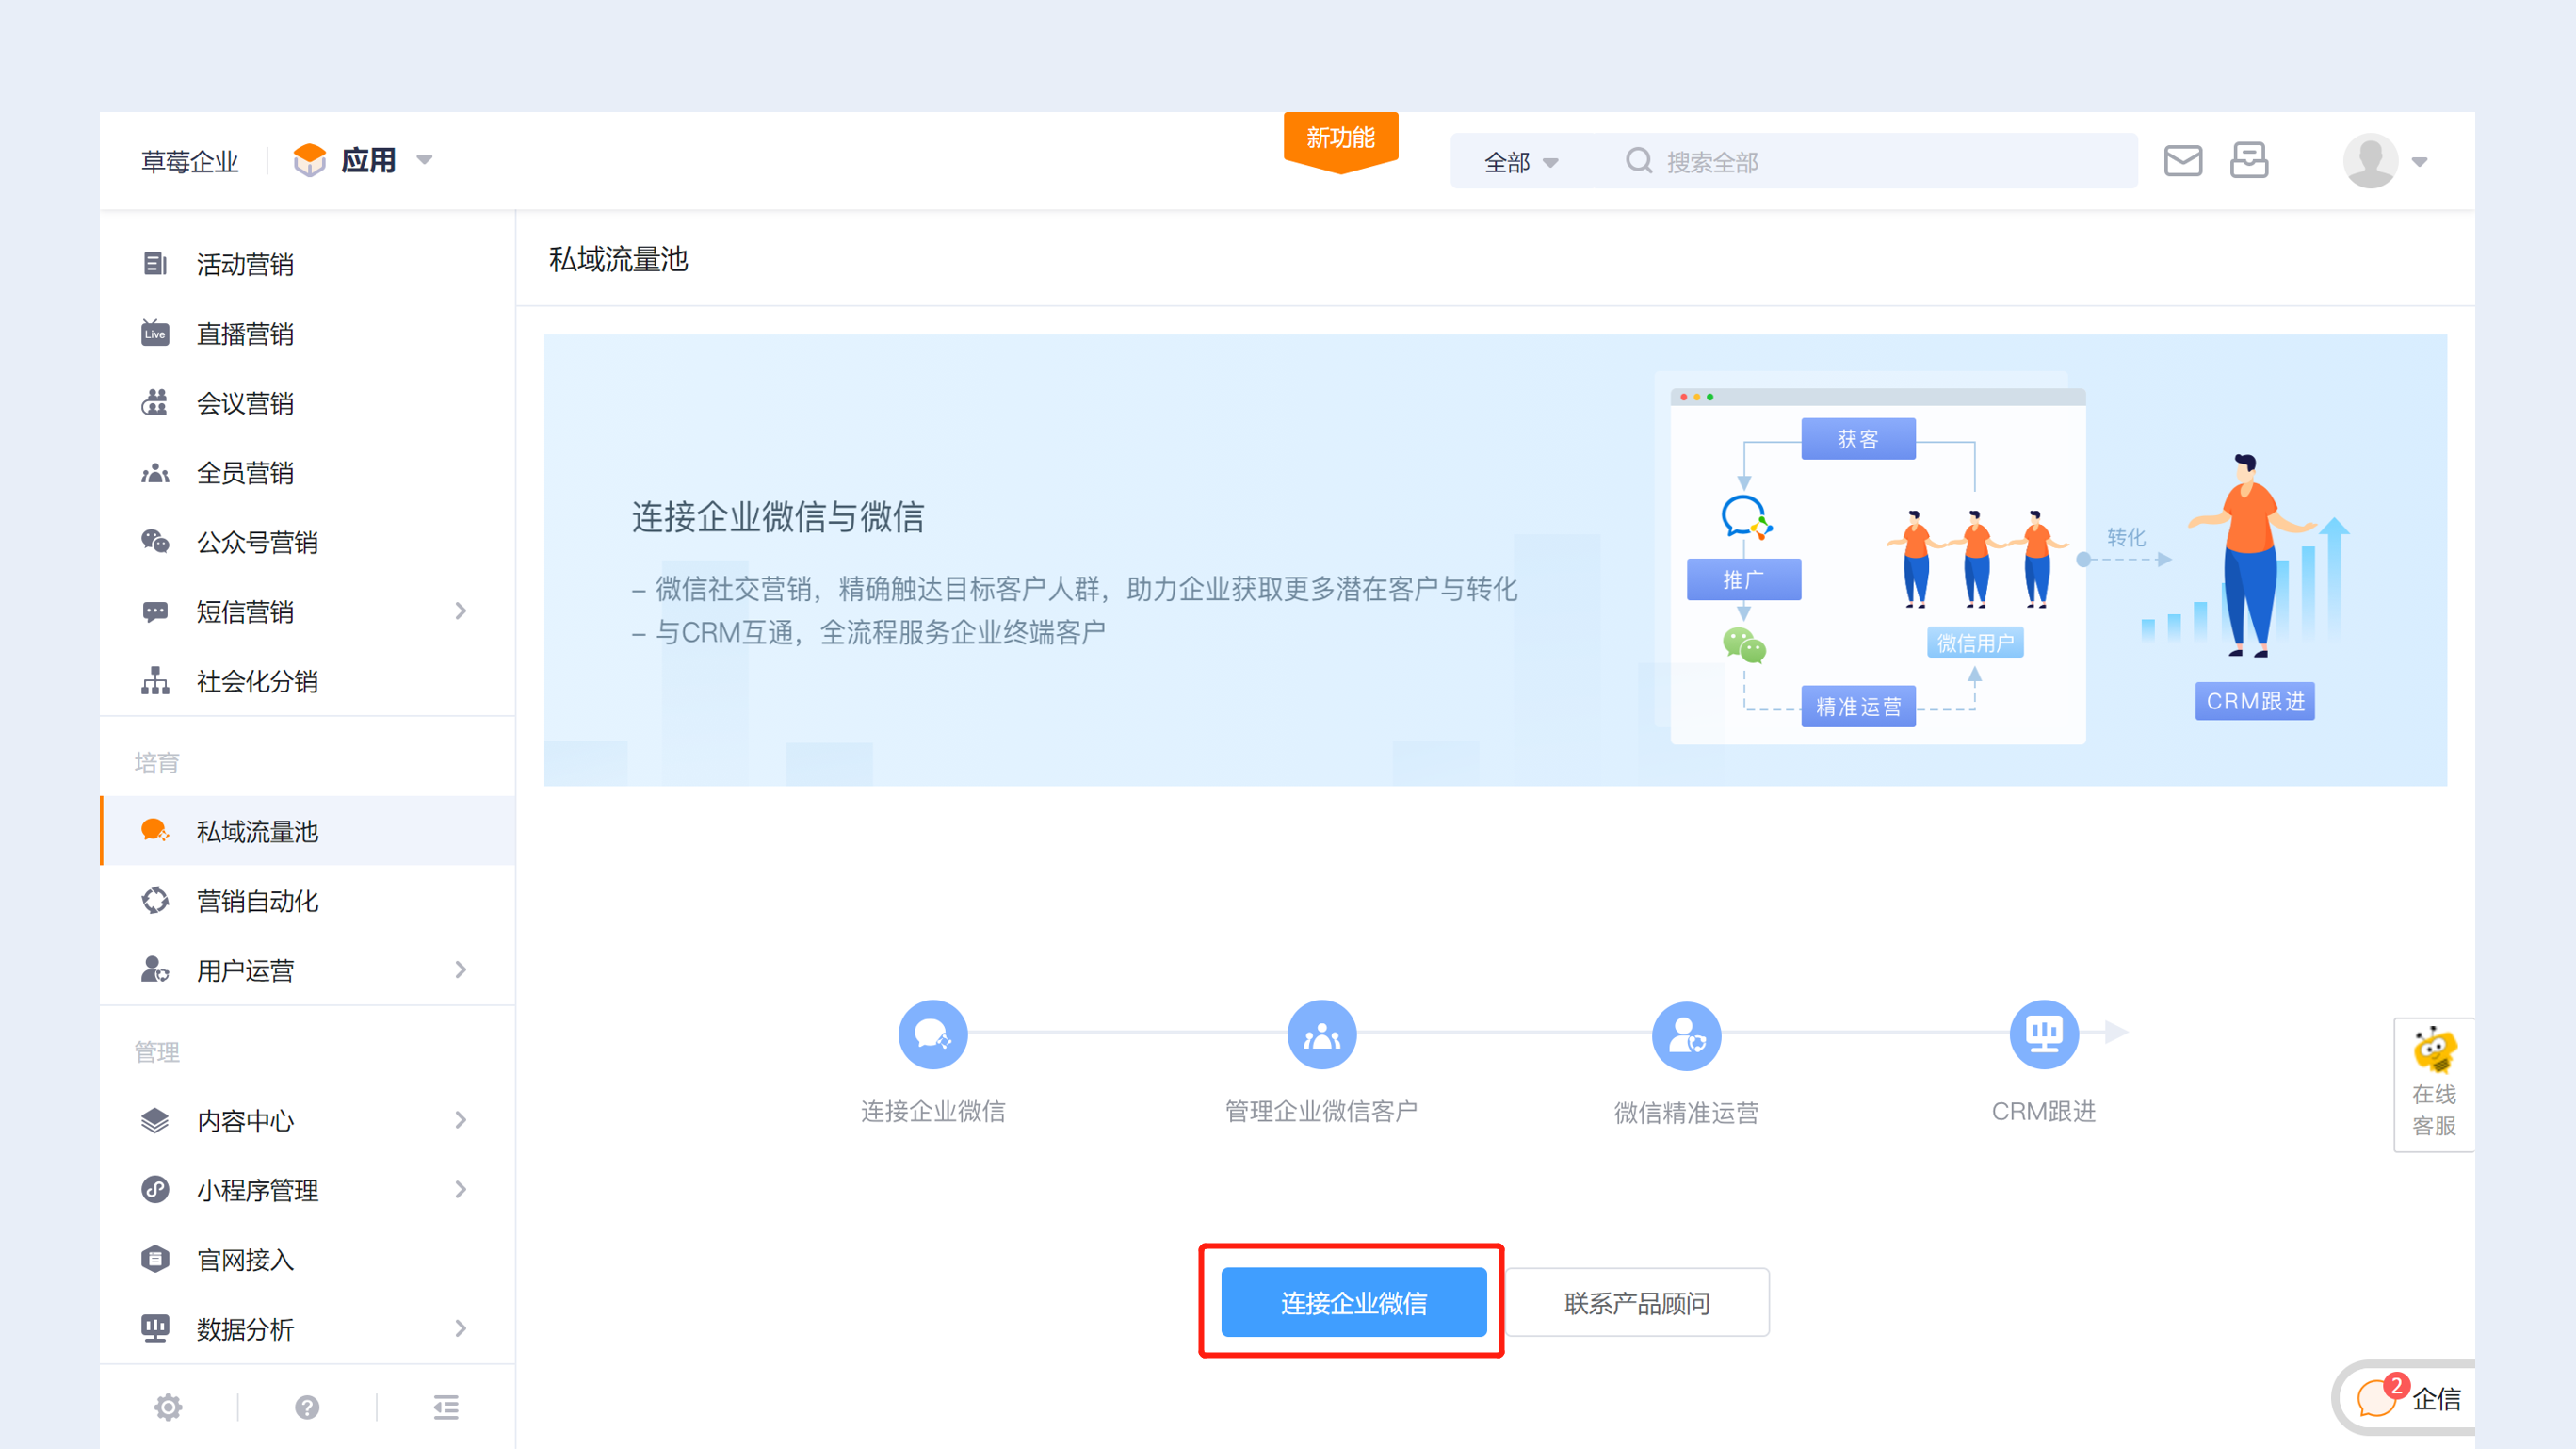This screenshot has width=2576, height=1449.
Task: Click the 连接企业微信 step circle icon
Action: pyautogui.click(x=933, y=1035)
